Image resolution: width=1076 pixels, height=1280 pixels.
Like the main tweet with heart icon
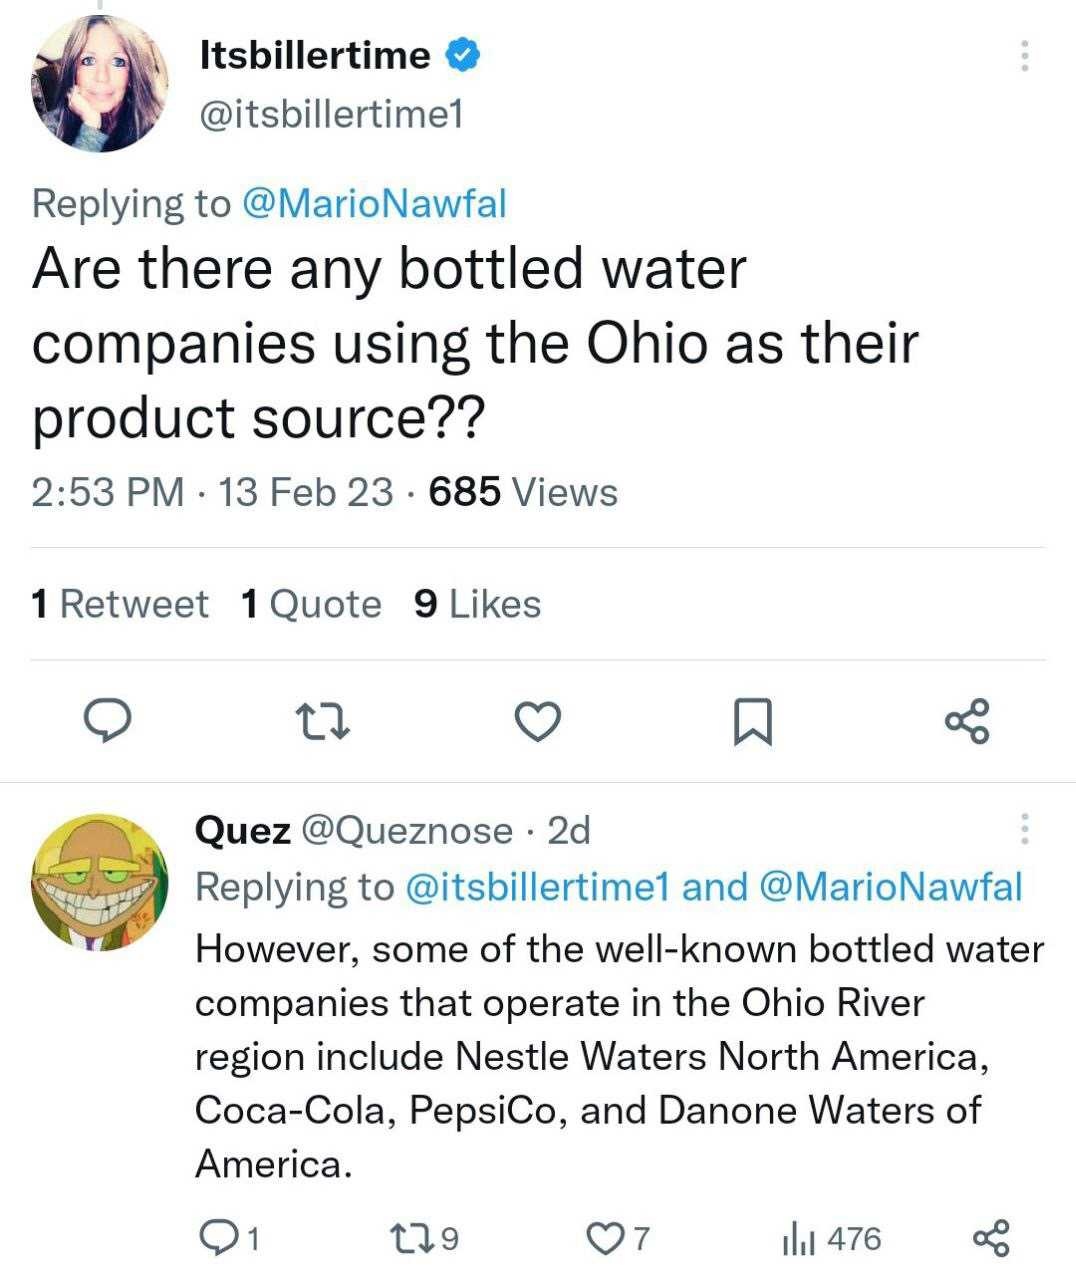(x=537, y=721)
